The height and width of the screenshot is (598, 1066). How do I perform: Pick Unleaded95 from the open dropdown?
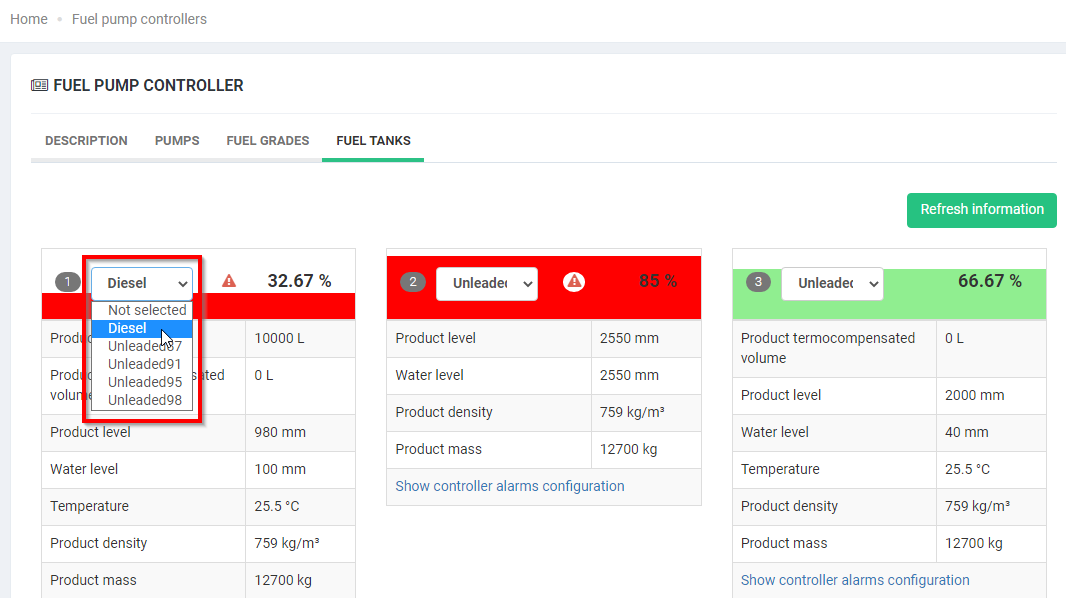tap(145, 382)
